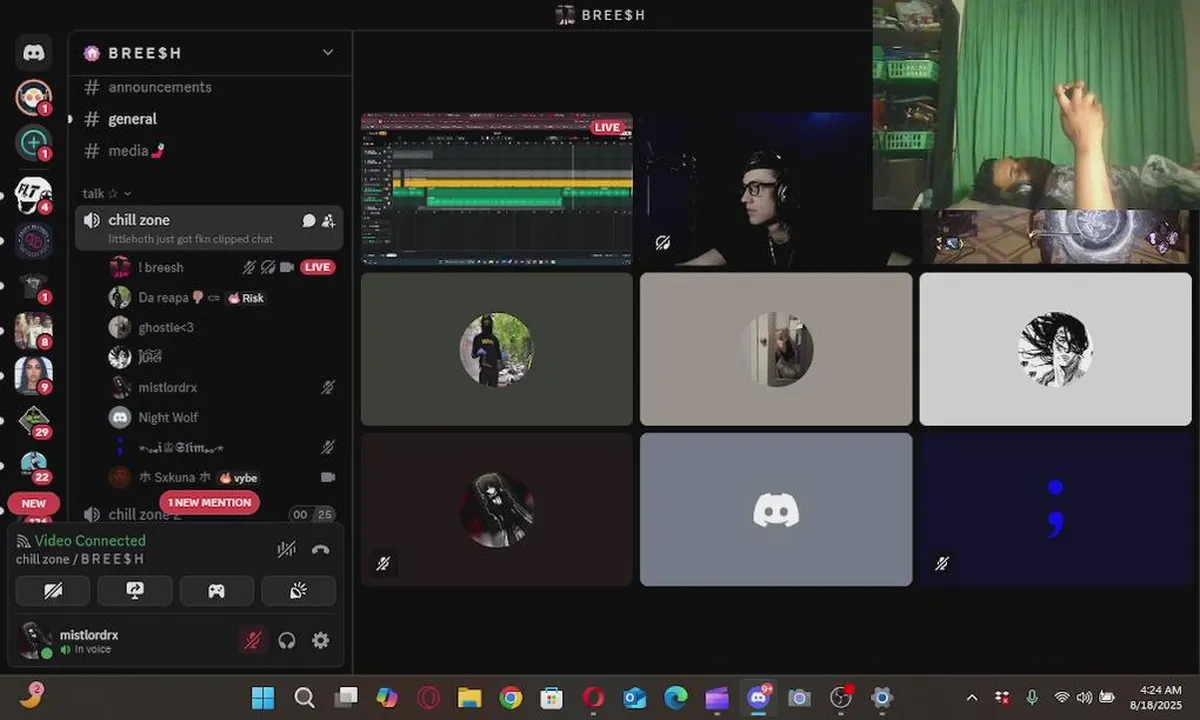Image resolution: width=1200 pixels, height=720 pixels.
Task: Disconnect from the voice call
Action: coord(320,549)
